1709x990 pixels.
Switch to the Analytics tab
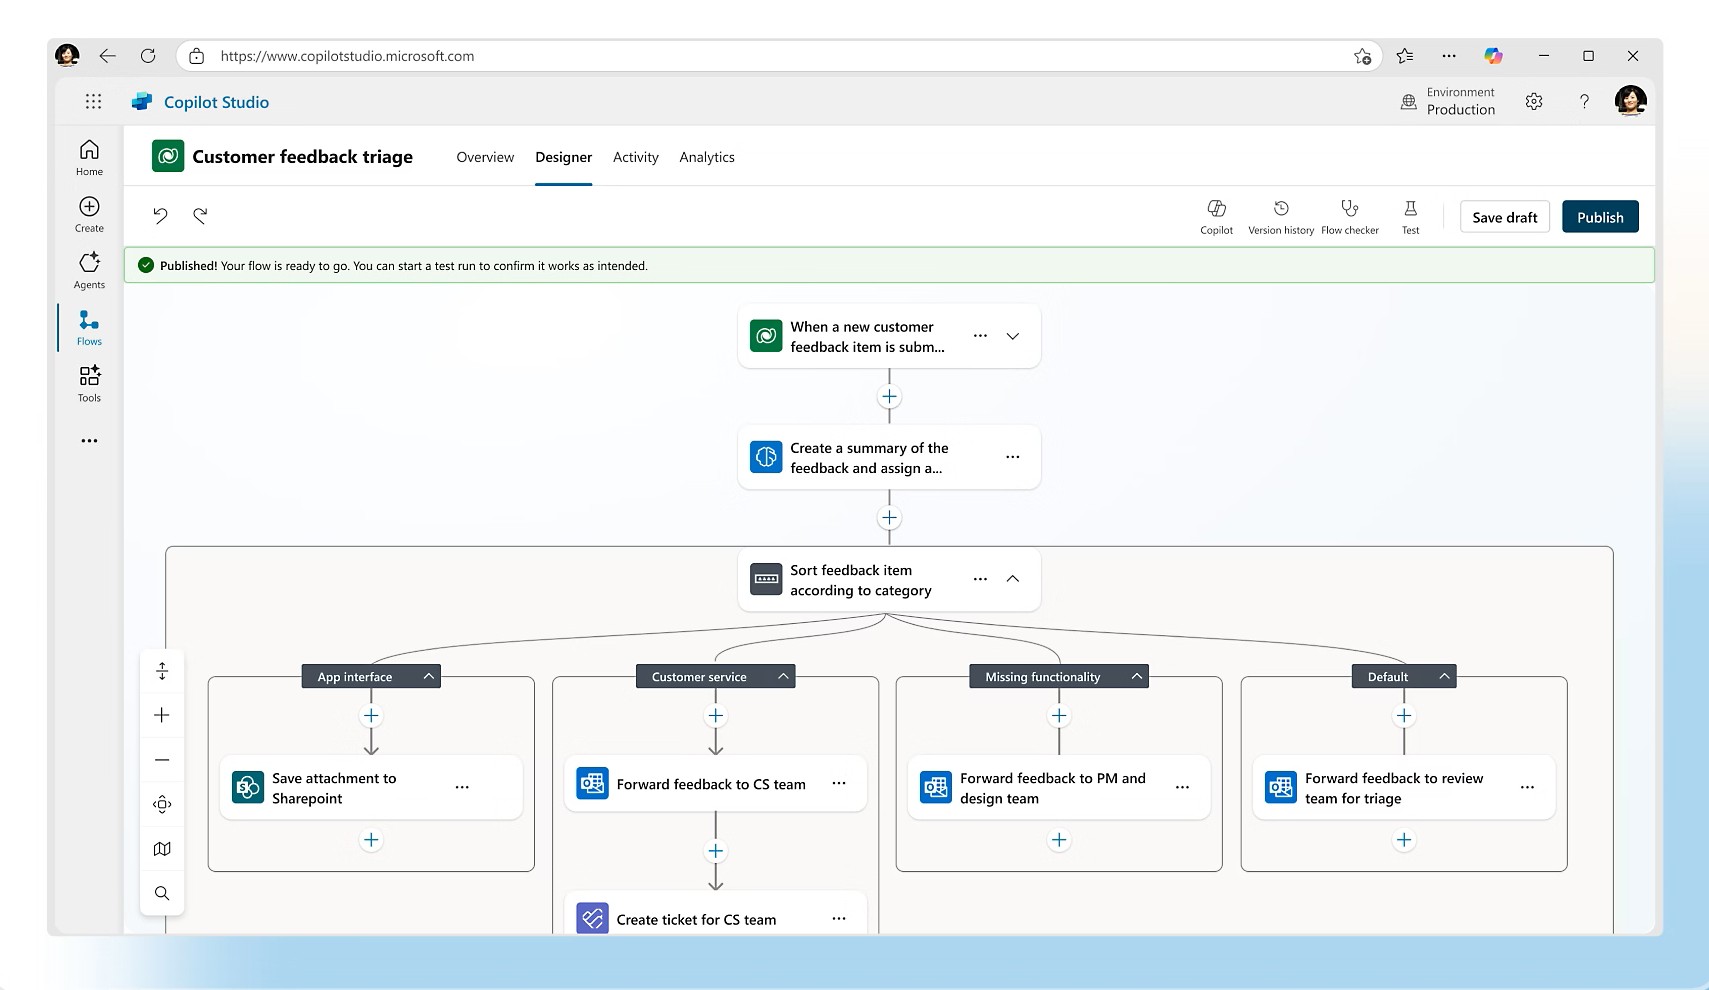[x=707, y=157]
